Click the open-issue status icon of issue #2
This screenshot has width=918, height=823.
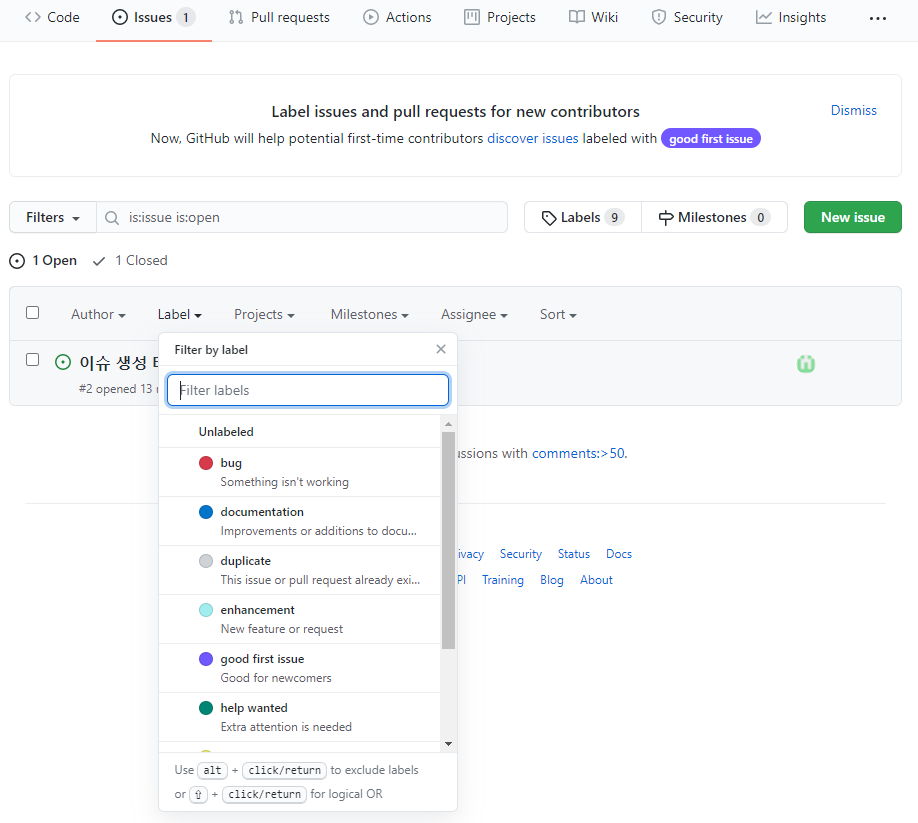point(63,362)
